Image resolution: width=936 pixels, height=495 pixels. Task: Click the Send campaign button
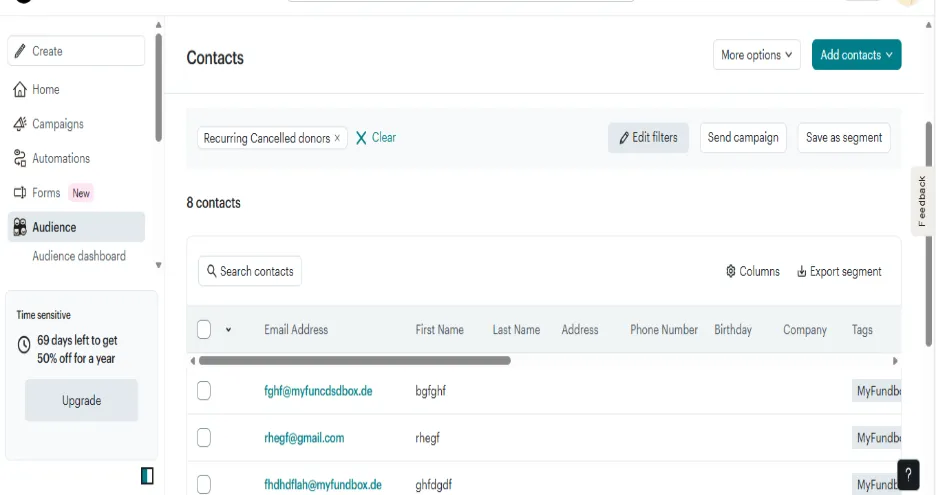tap(743, 138)
